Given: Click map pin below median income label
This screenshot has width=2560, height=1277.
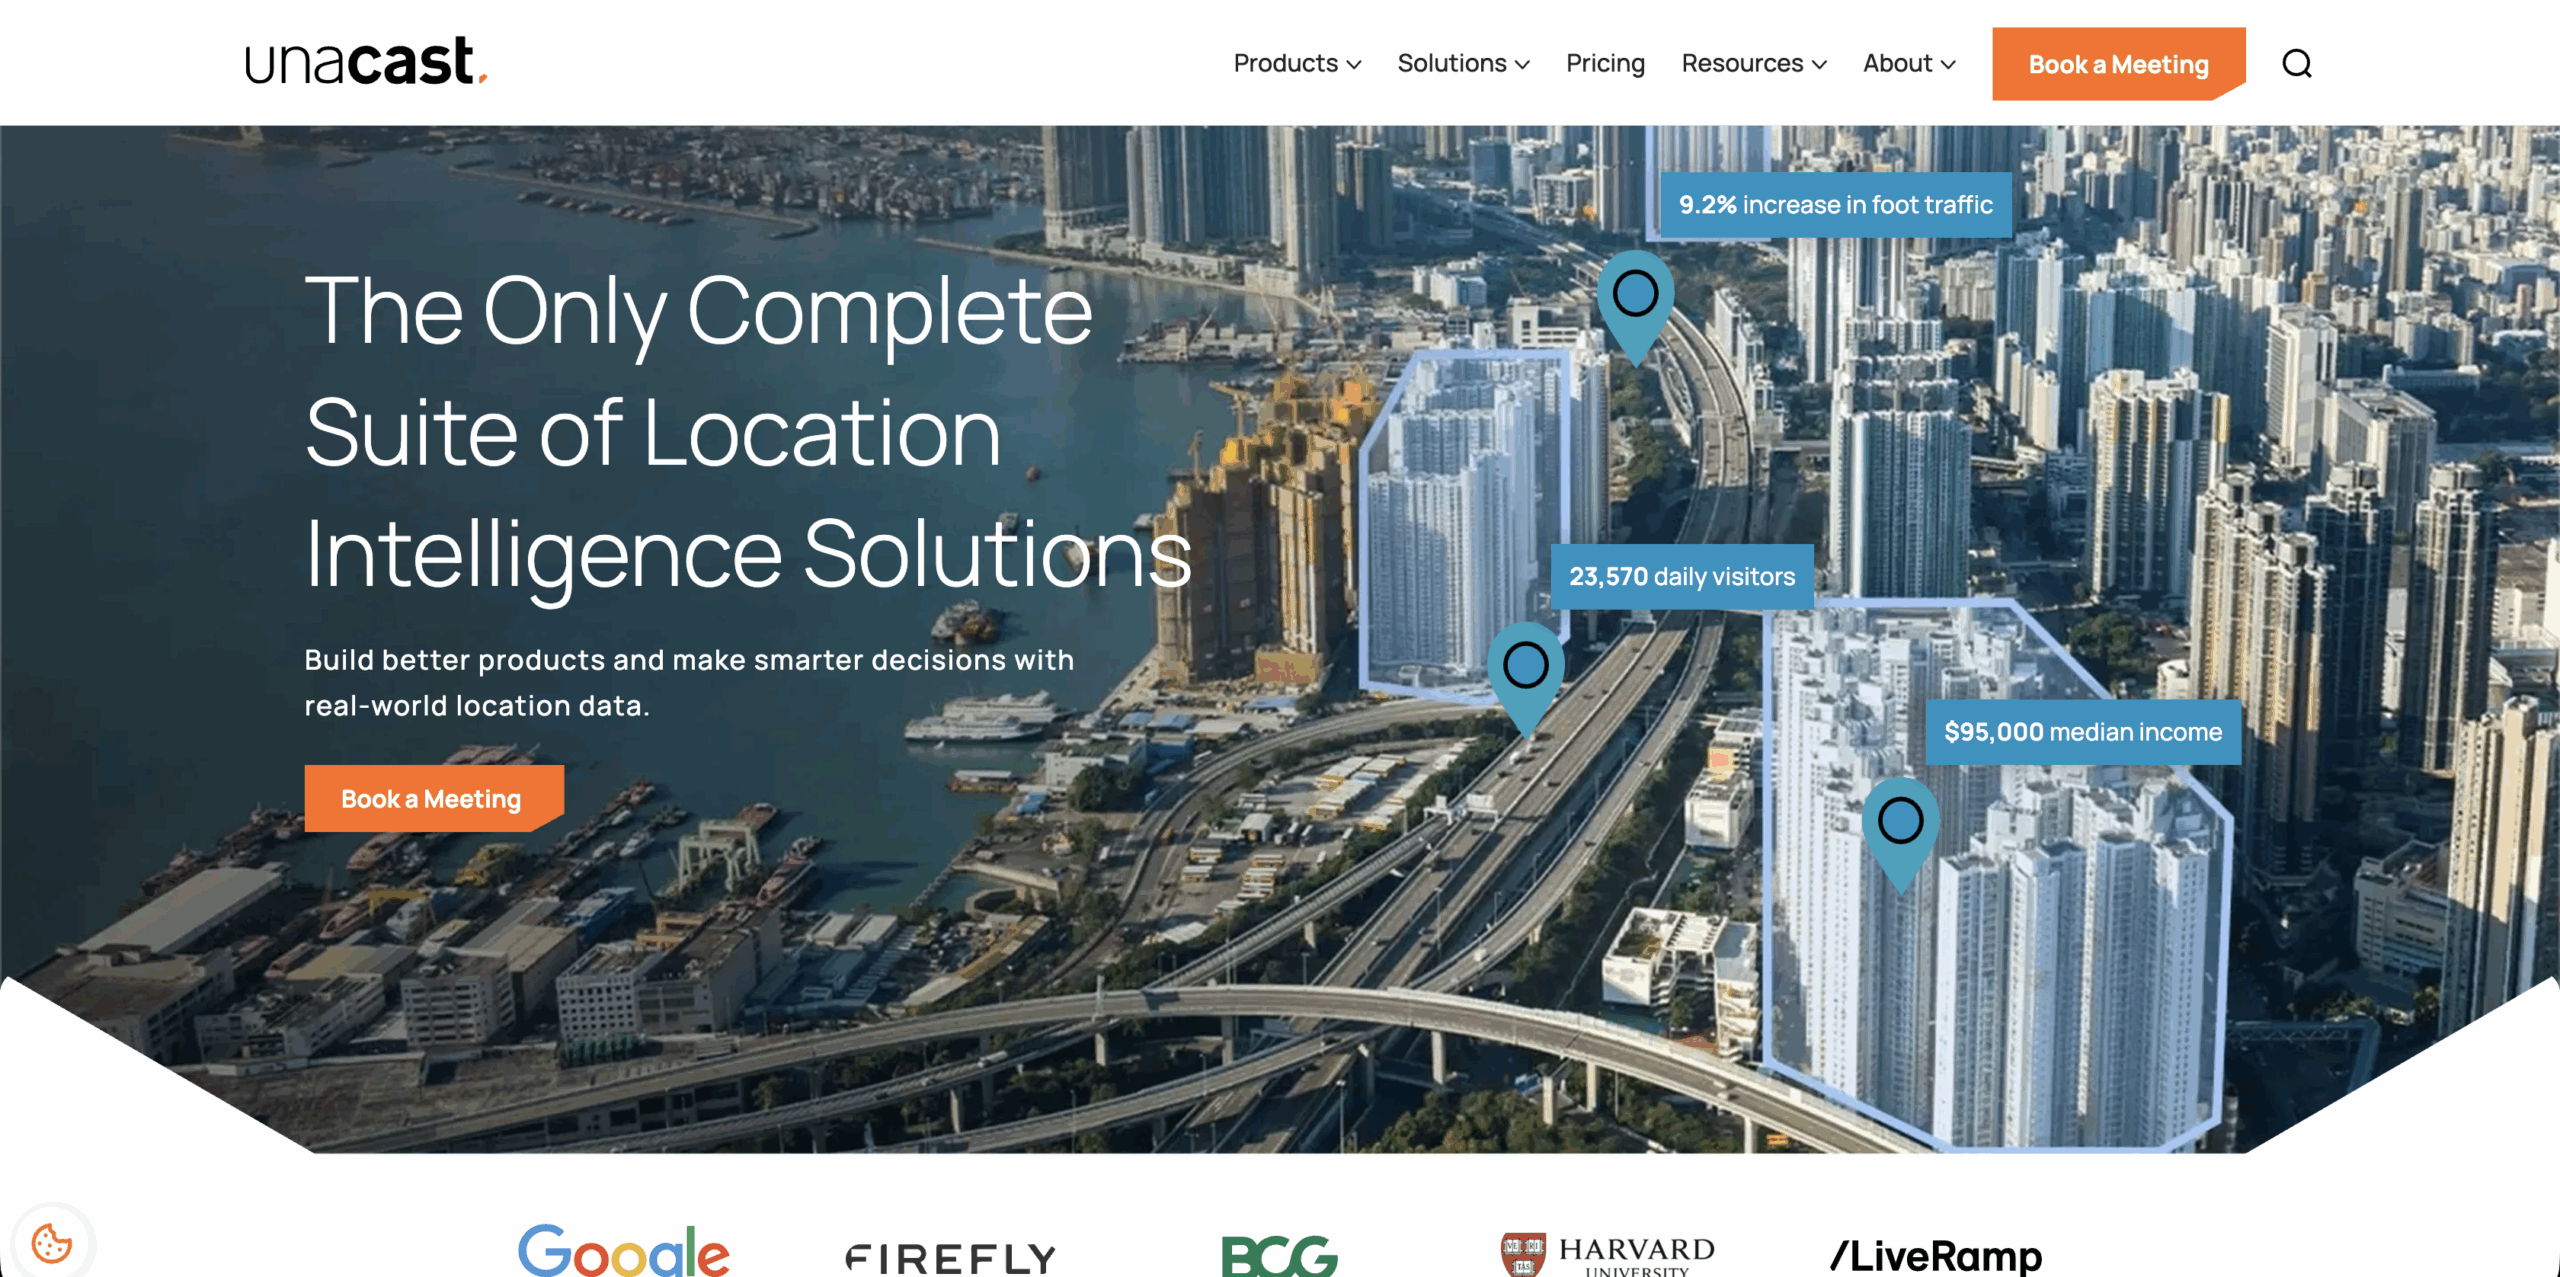Looking at the screenshot, I should 1900,824.
